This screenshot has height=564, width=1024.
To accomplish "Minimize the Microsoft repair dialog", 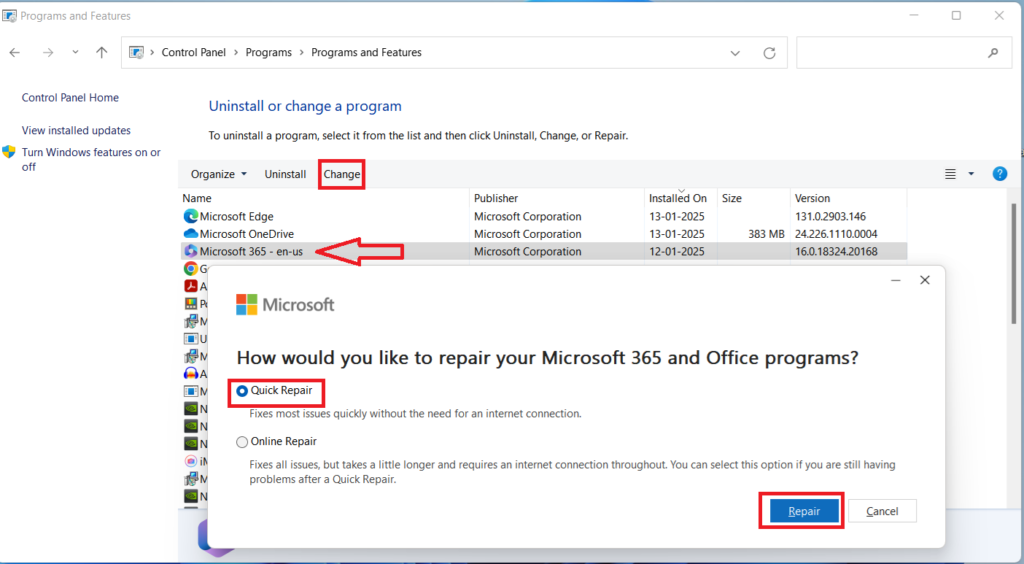I will pyautogui.click(x=896, y=280).
